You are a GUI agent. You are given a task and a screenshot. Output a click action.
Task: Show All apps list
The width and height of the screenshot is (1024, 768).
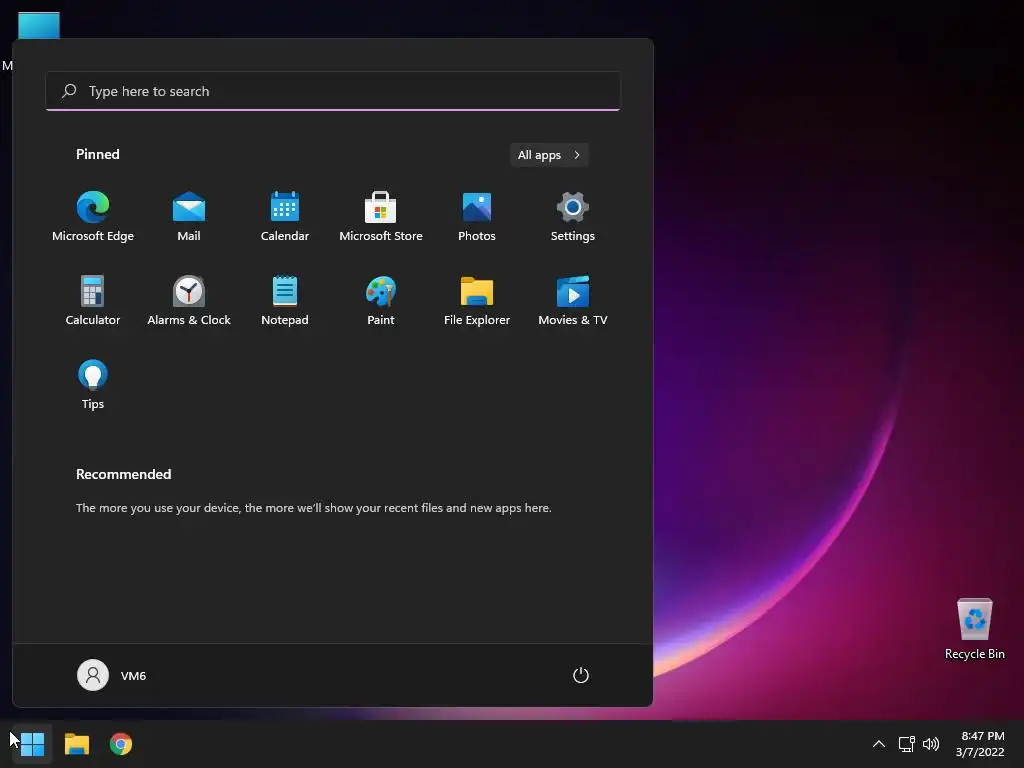coord(549,155)
